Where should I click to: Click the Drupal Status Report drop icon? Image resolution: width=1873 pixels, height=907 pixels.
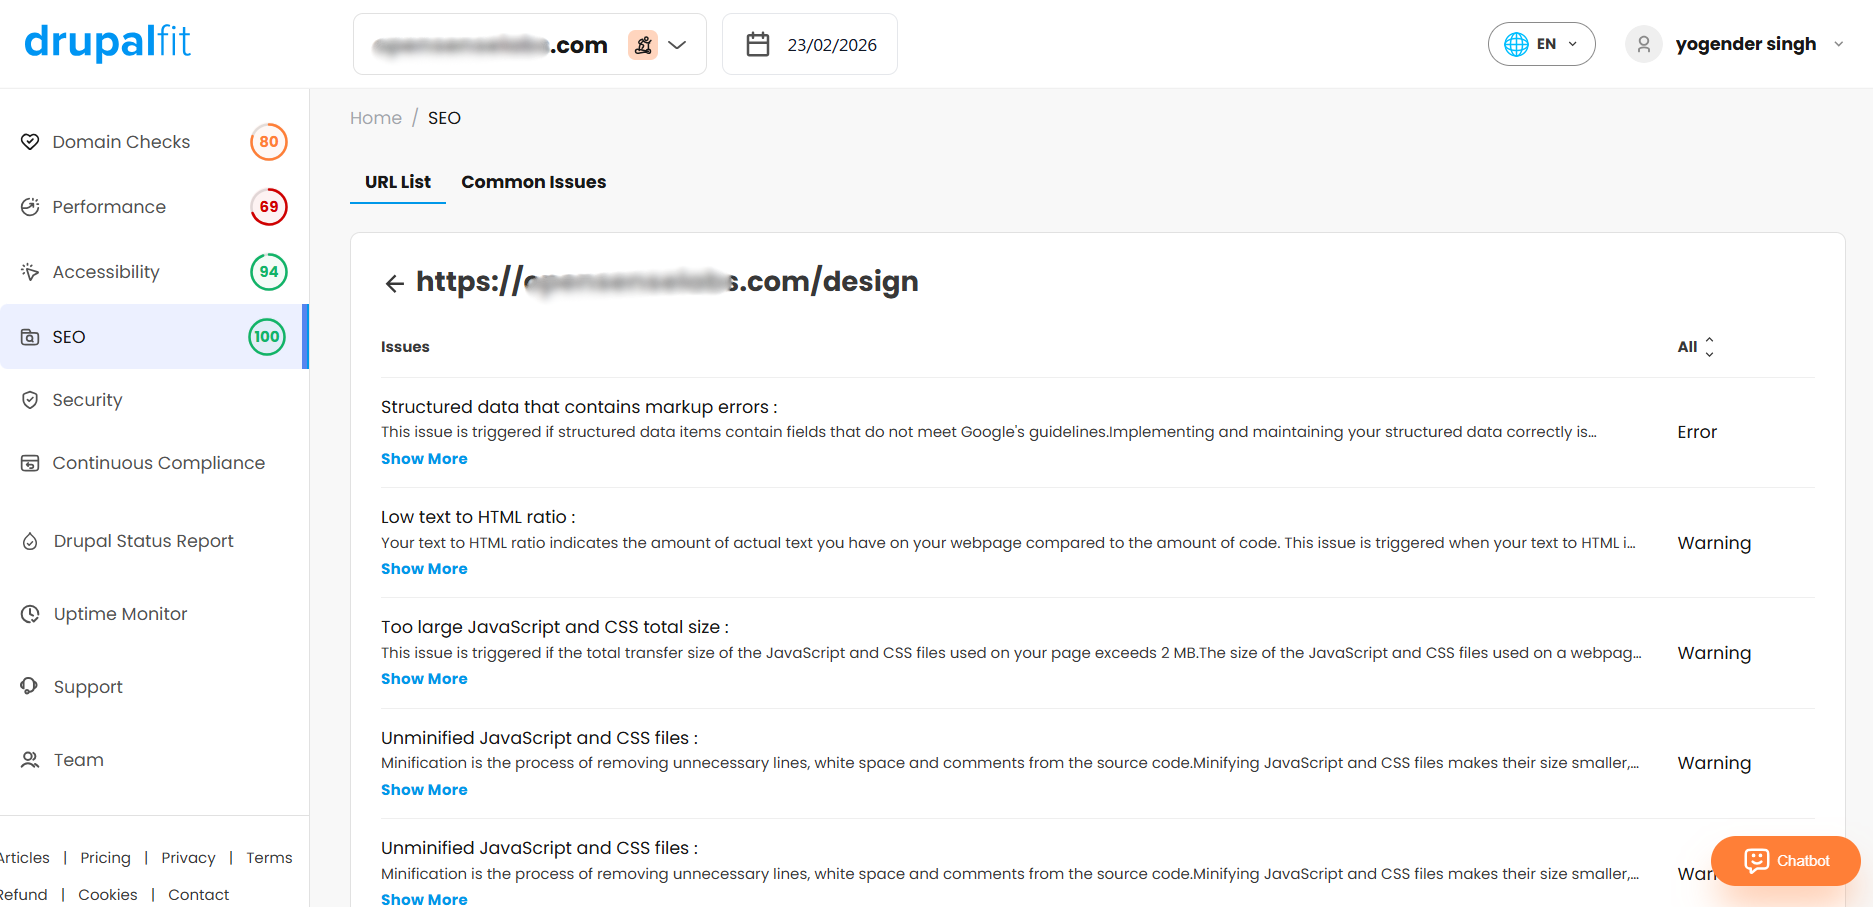[x=30, y=541]
